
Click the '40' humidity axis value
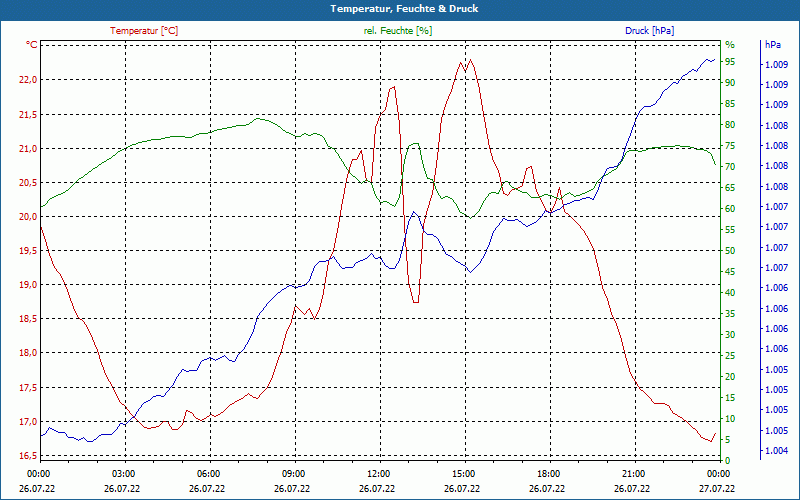(x=730, y=293)
